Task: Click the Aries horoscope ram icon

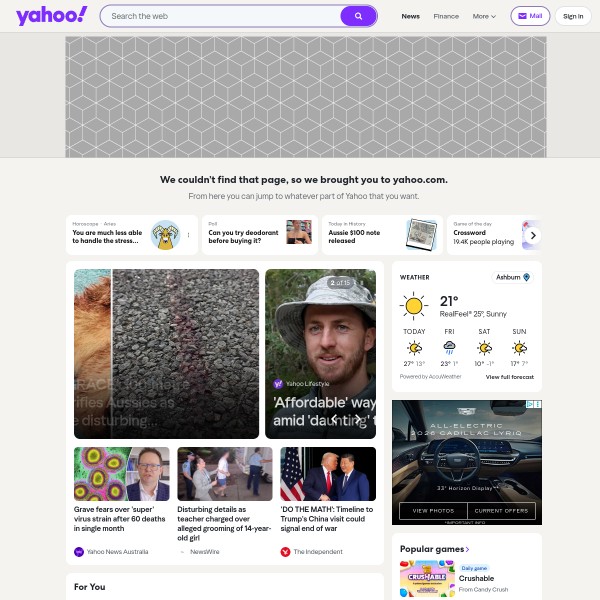Action: tap(165, 235)
